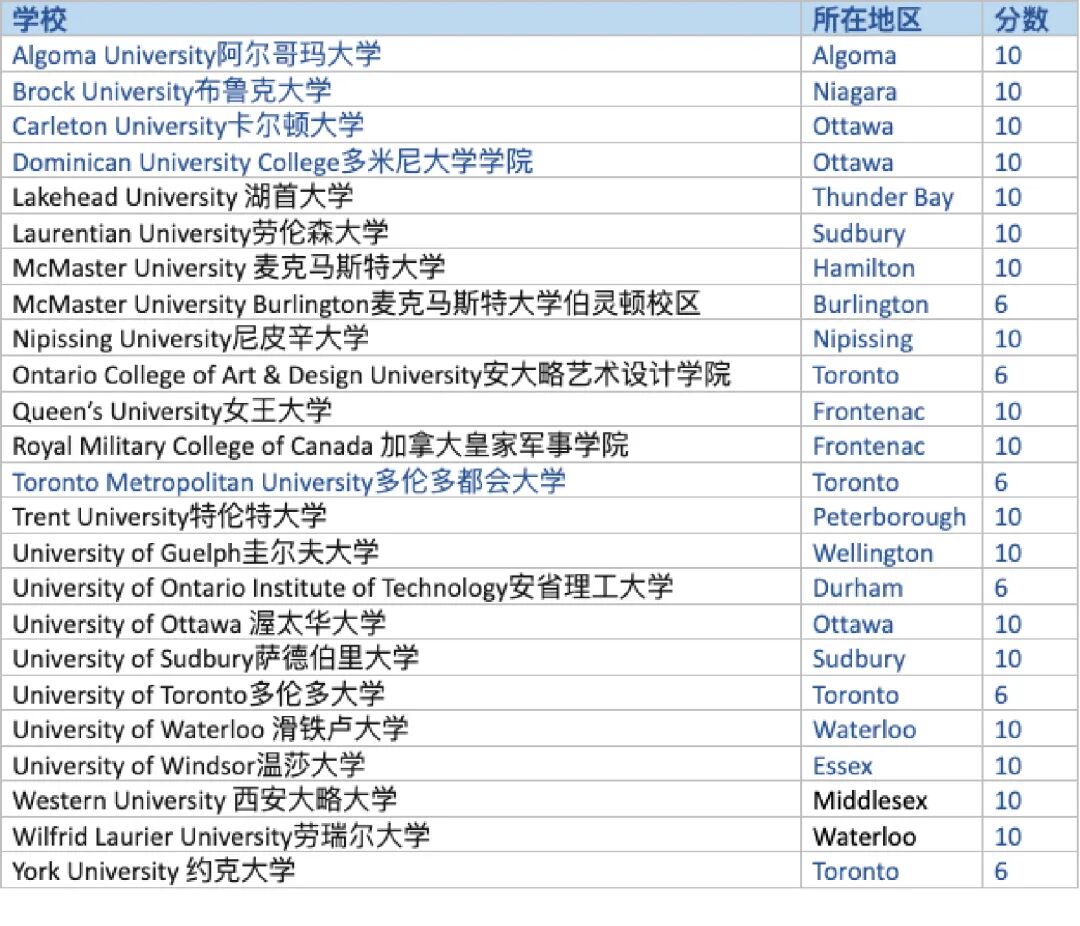Open the Dominican University College link

click(273, 162)
